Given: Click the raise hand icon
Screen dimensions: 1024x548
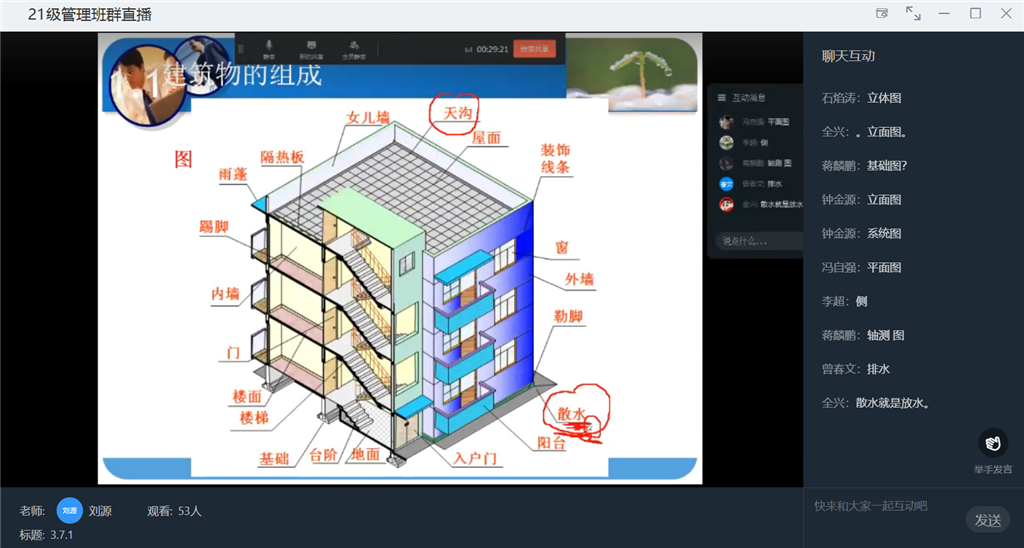Looking at the screenshot, I should coord(993,443).
